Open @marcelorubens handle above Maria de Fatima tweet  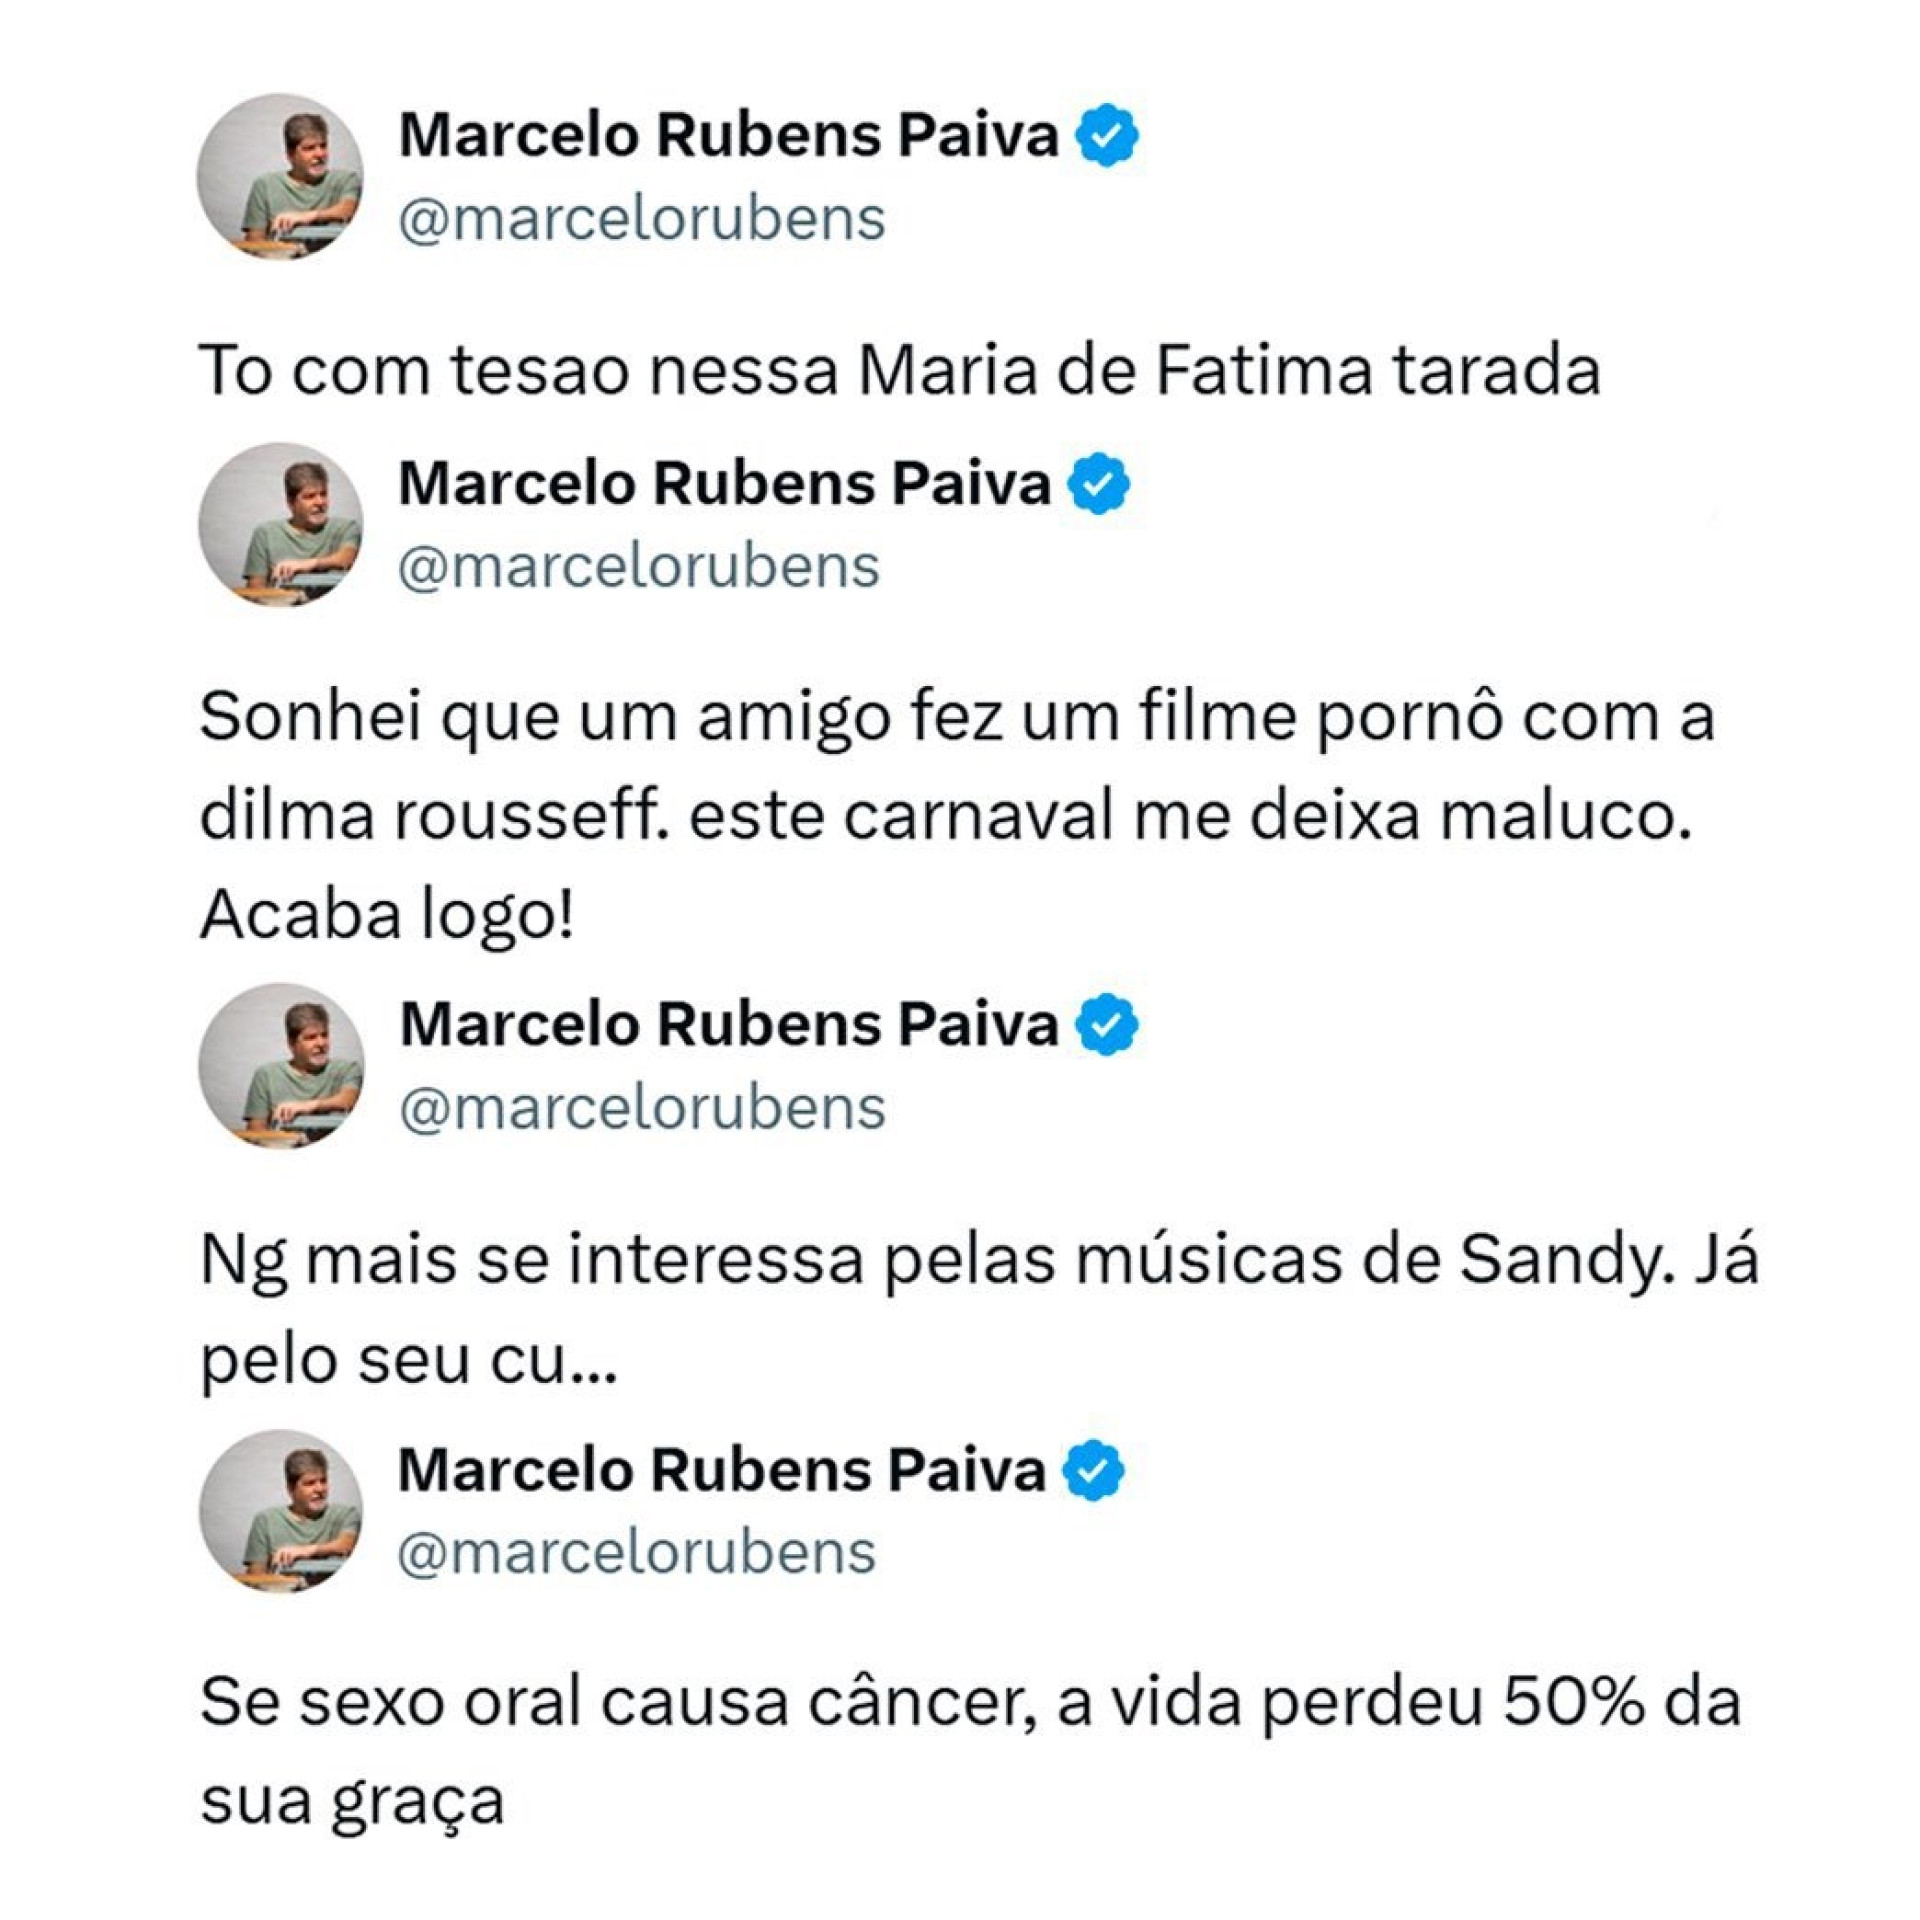pyautogui.click(x=642, y=219)
